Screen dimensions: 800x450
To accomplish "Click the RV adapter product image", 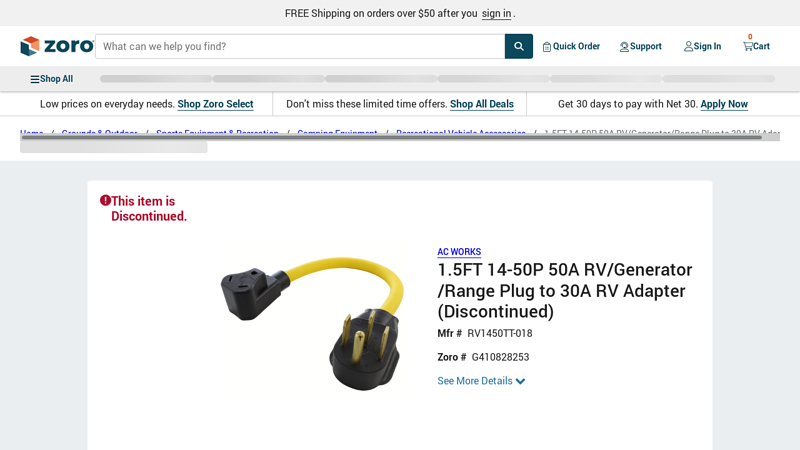I will (313, 323).
